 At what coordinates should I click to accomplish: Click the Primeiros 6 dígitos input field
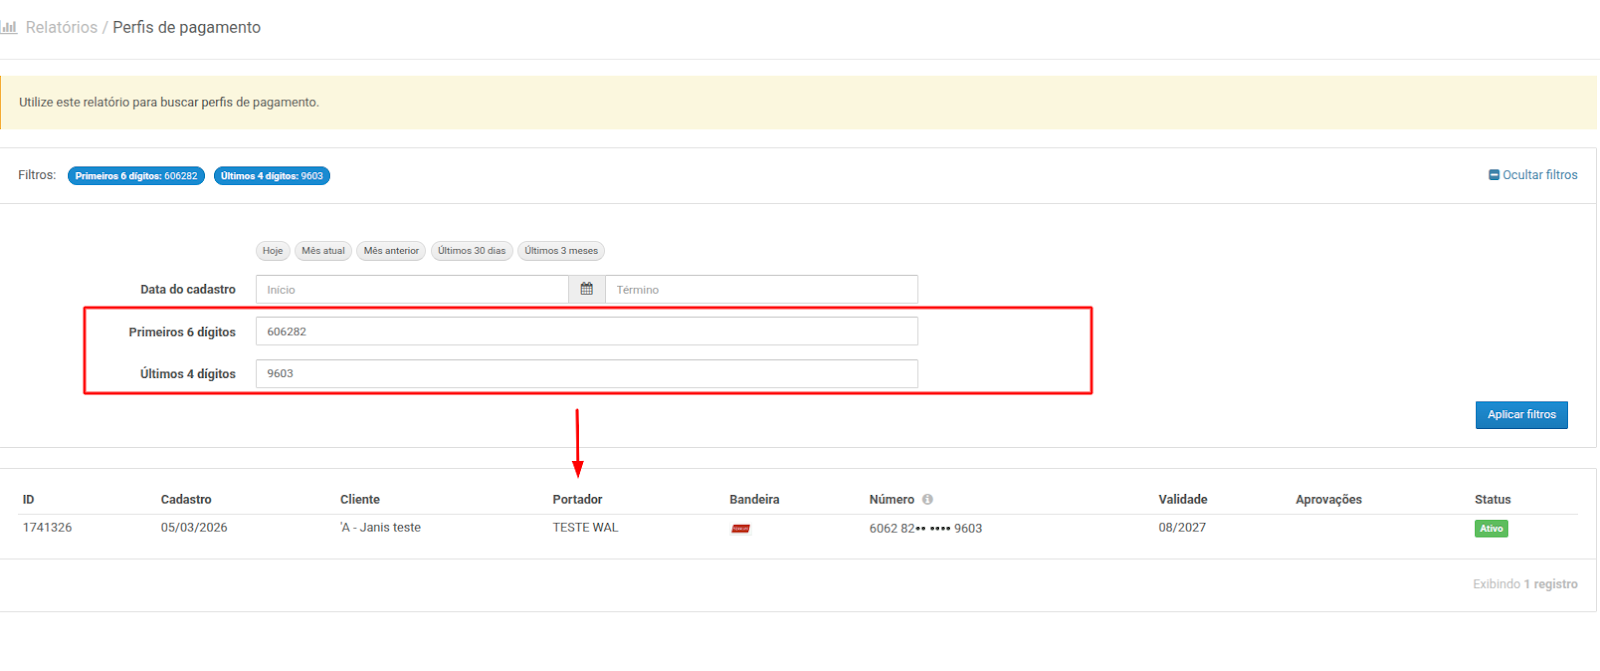tap(587, 331)
